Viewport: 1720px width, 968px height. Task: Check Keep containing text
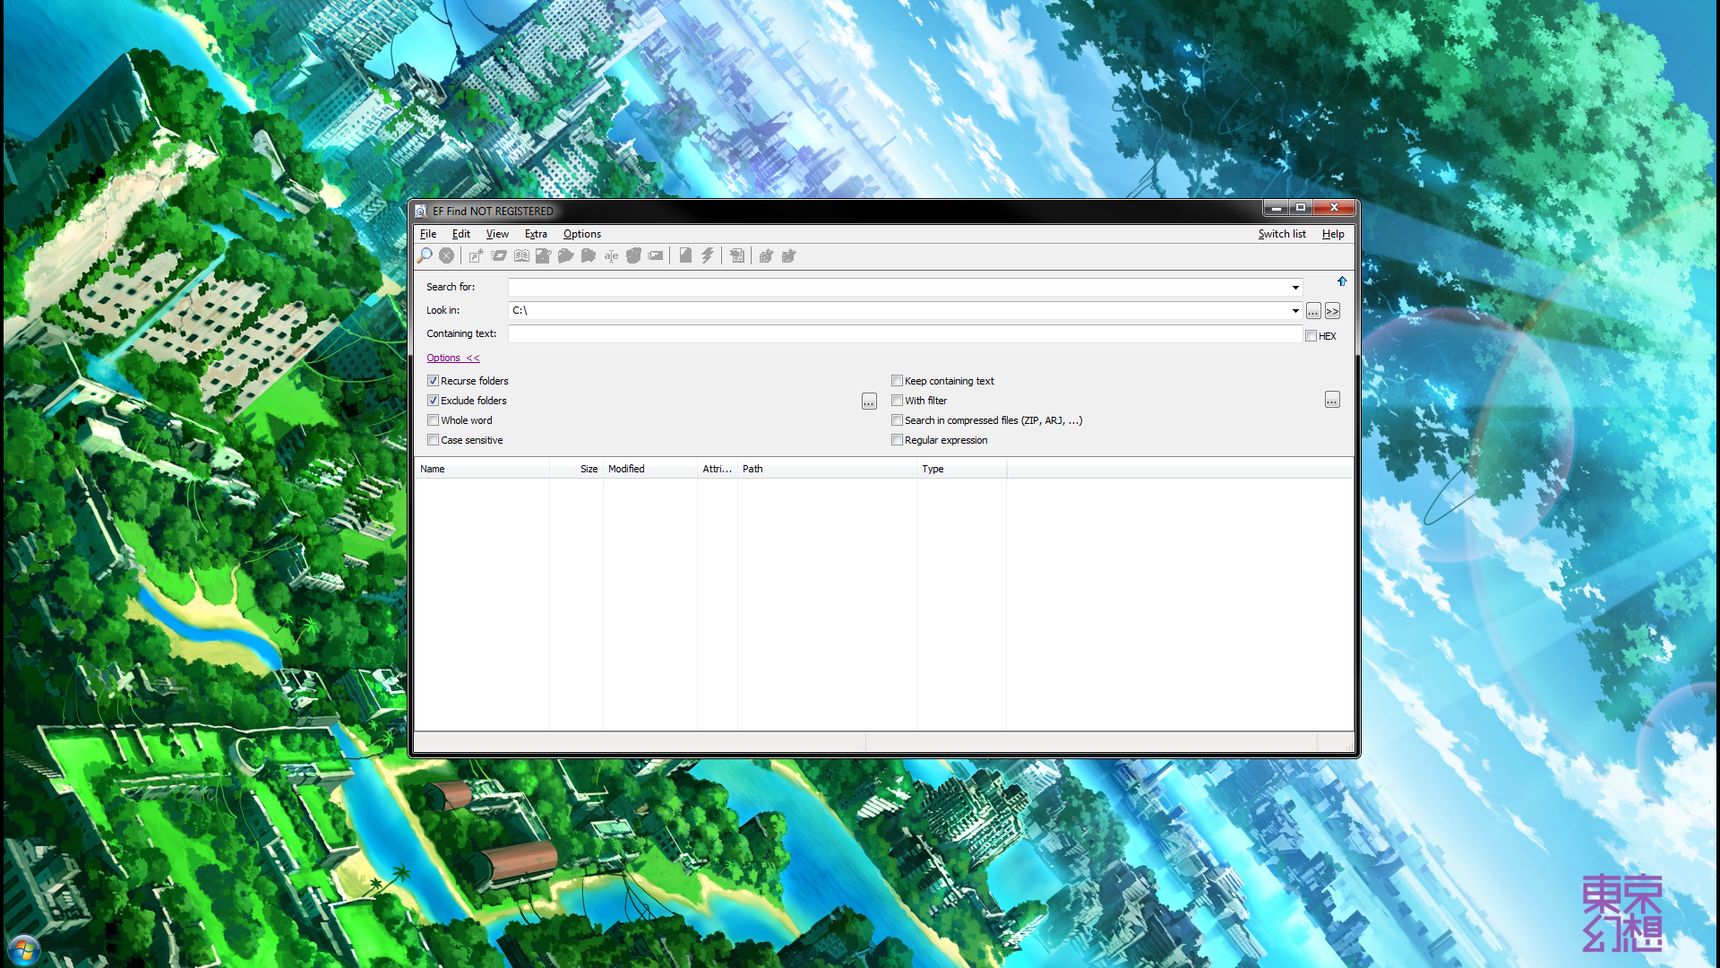coord(897,381)
